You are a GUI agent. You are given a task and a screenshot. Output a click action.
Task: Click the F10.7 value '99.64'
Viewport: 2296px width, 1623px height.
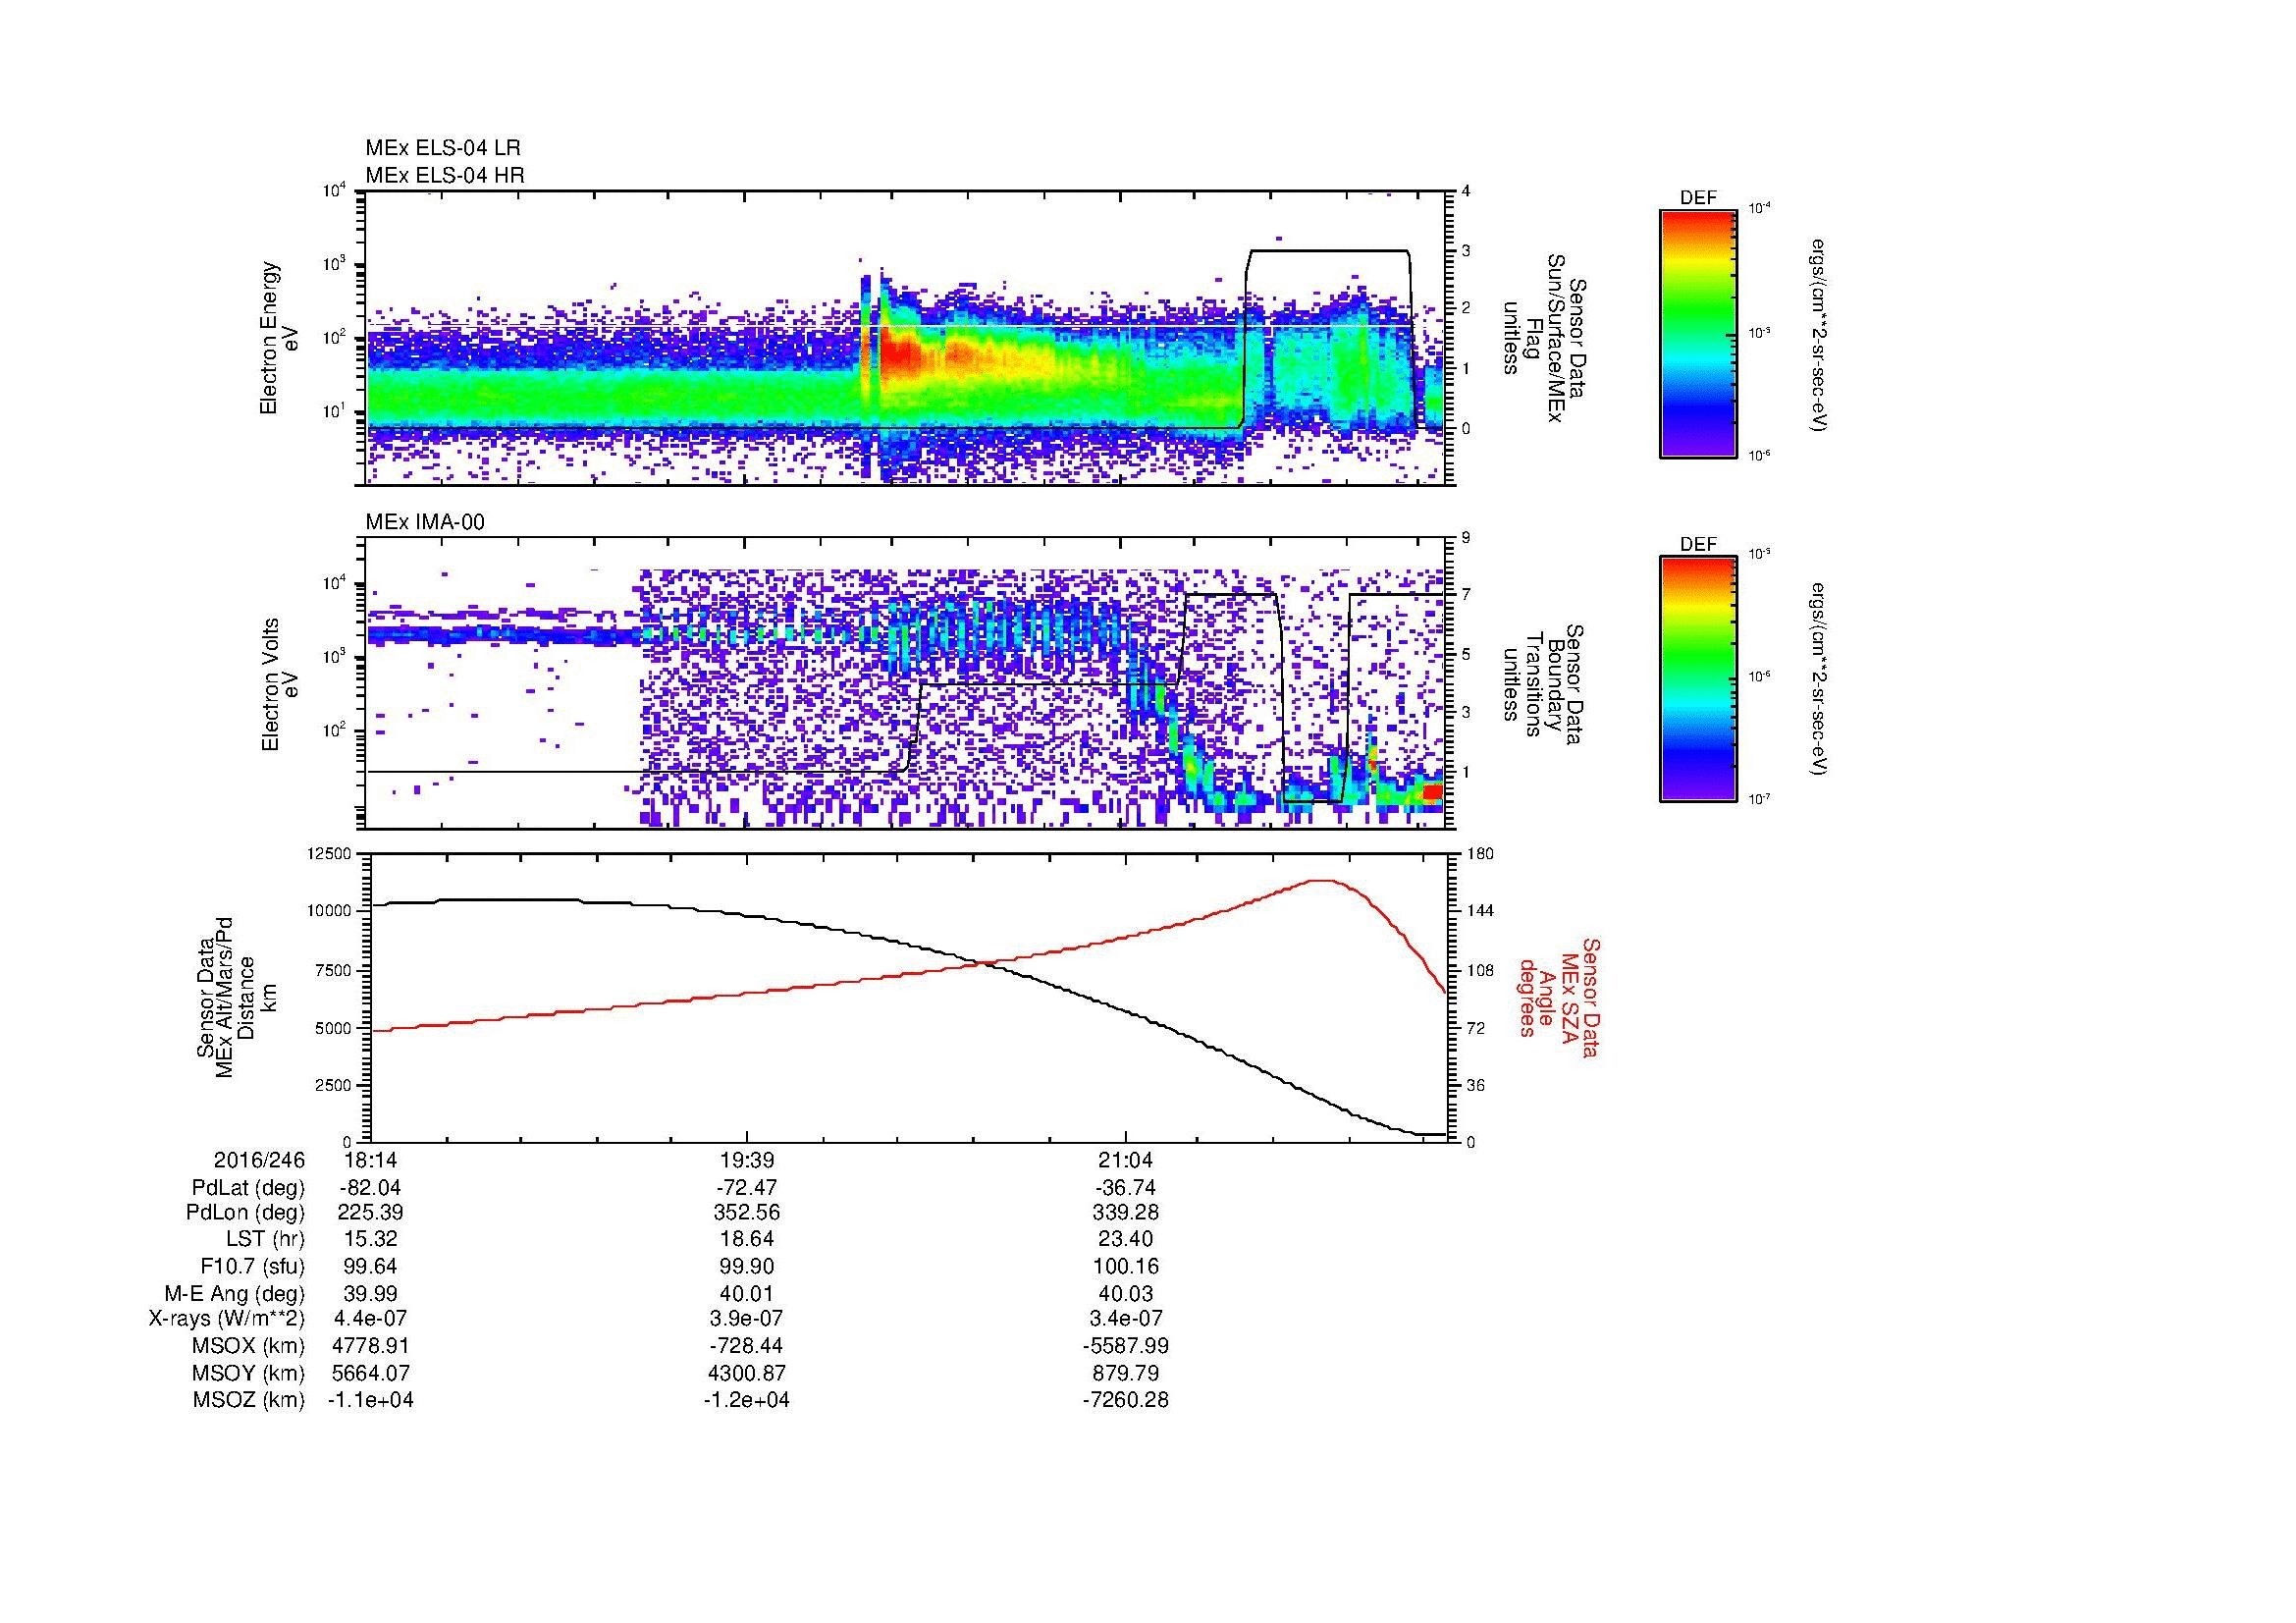click(x=371, y=1266)
